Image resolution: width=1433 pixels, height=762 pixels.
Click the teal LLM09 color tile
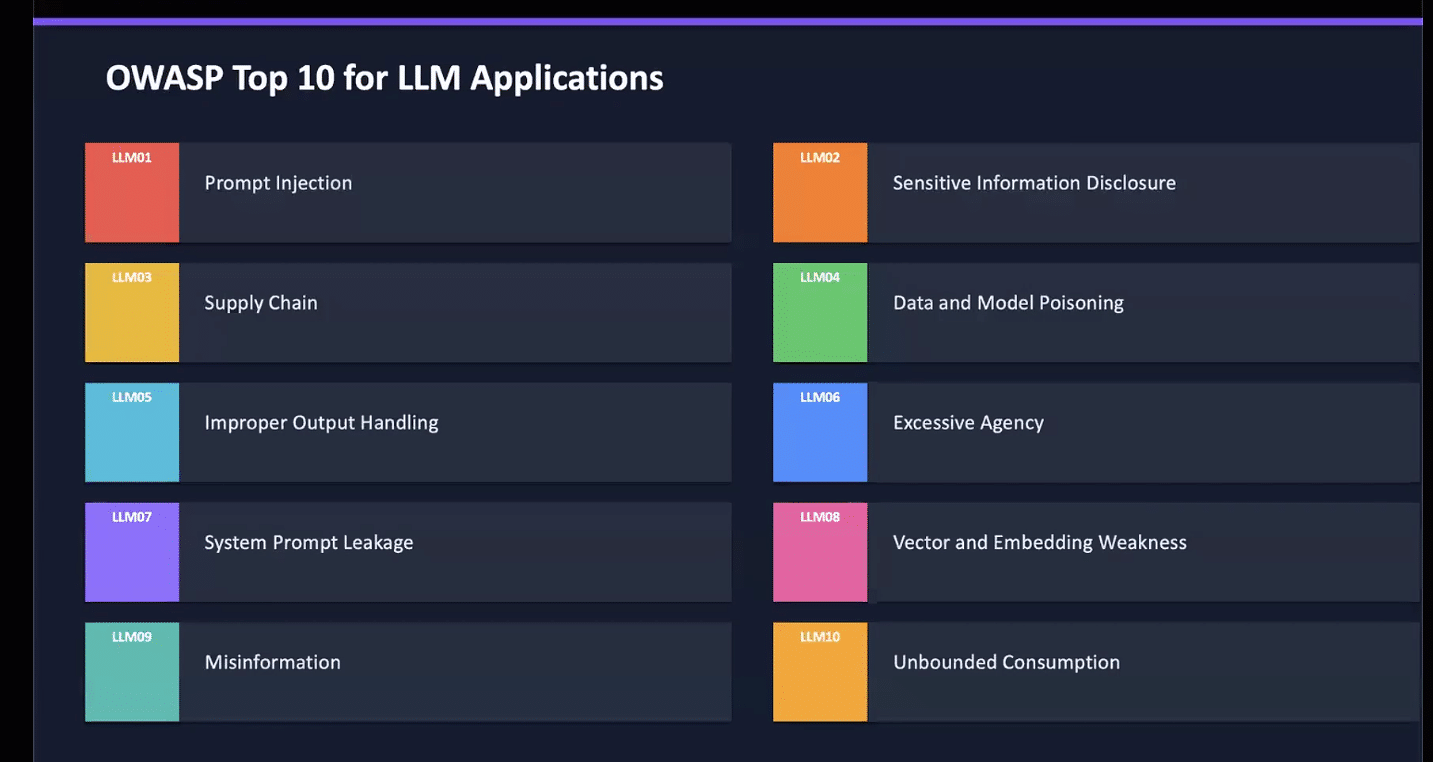(x=132, y=672)
